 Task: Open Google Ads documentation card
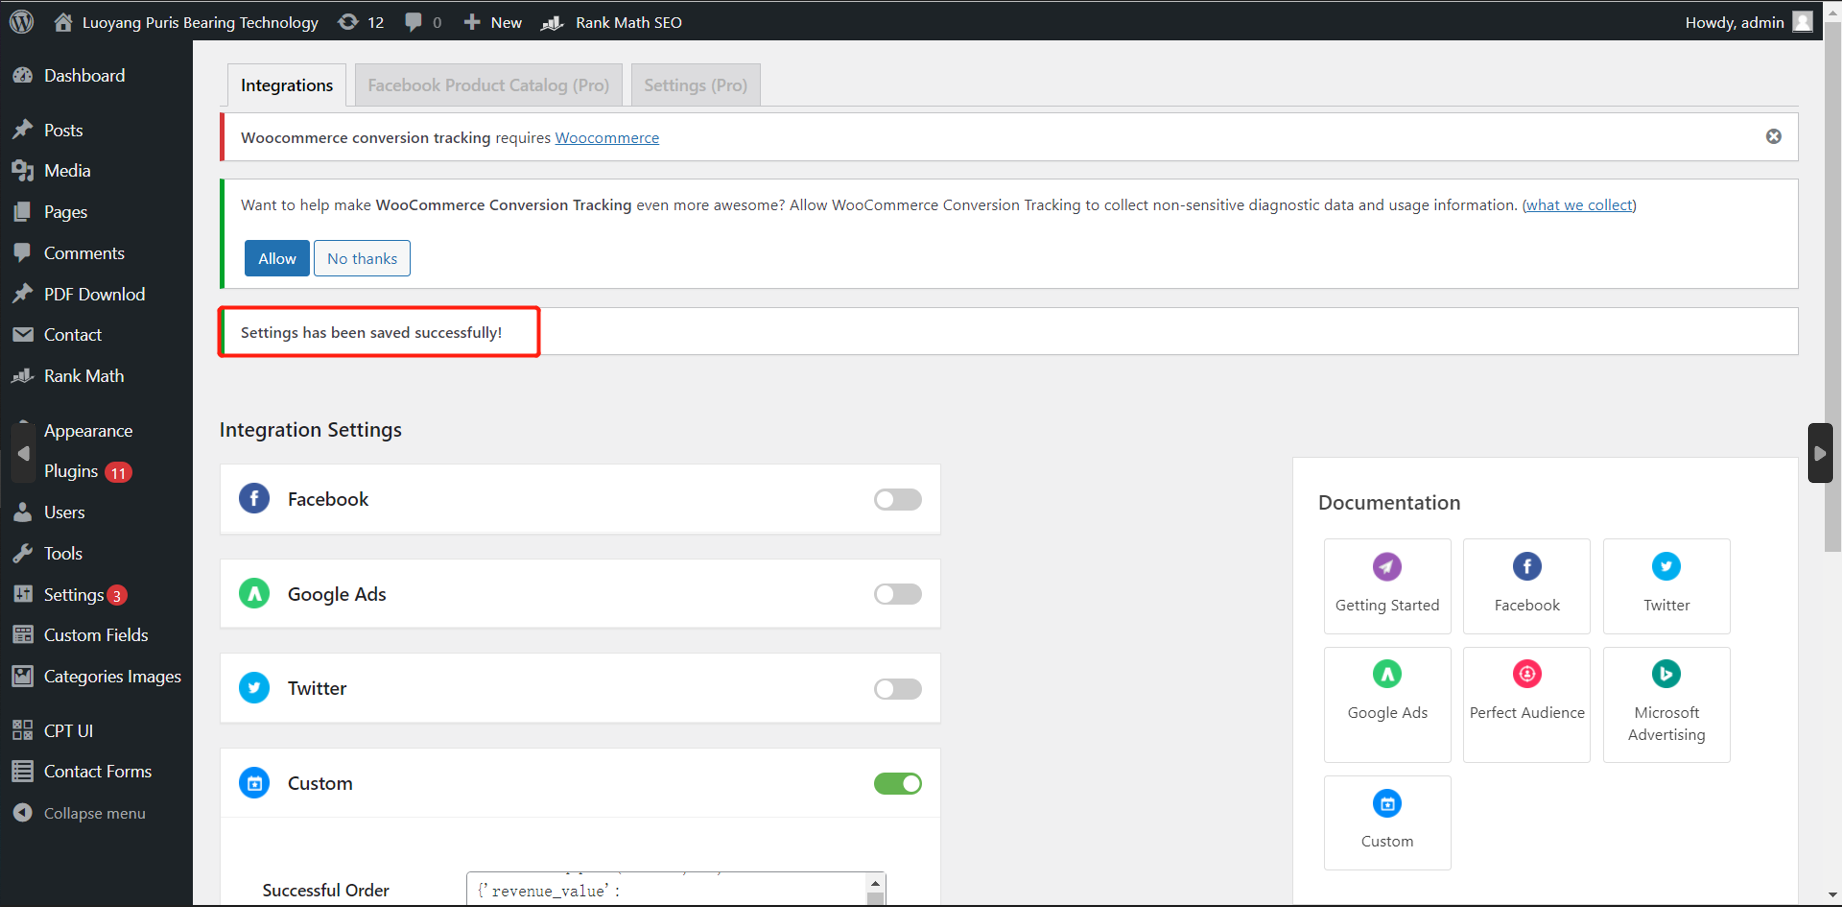[1387, 705]
